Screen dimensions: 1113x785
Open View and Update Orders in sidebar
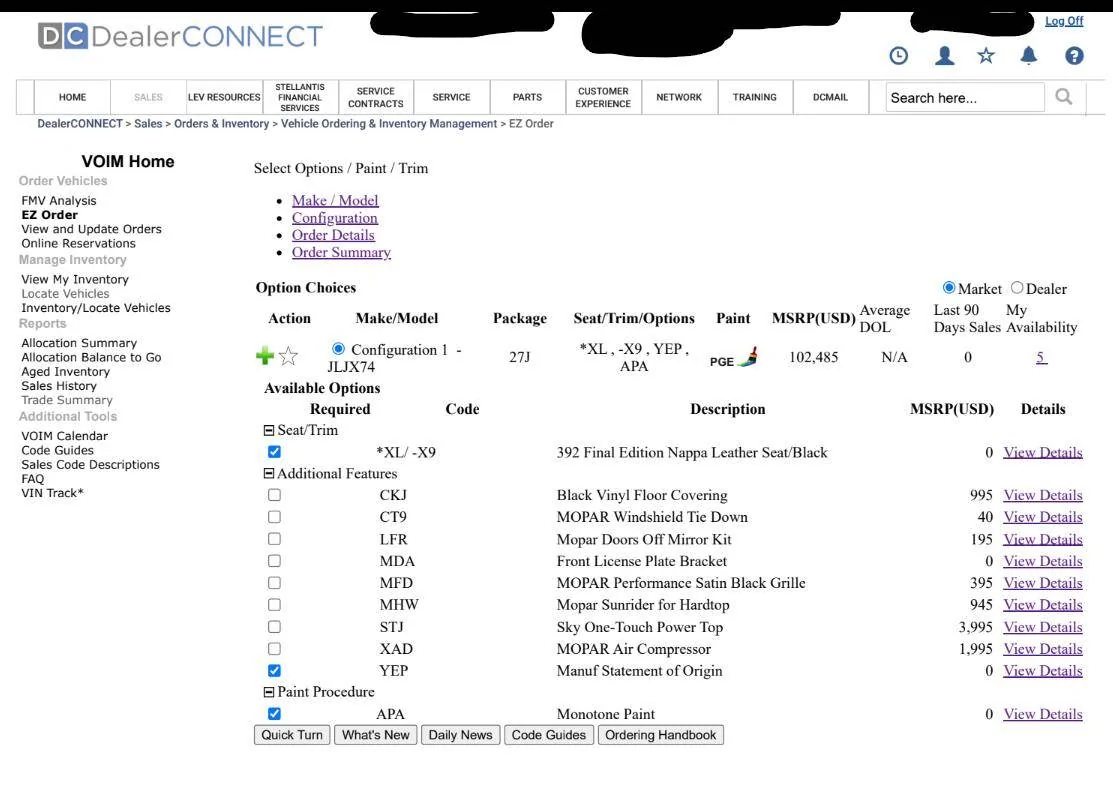coord(92,229)
